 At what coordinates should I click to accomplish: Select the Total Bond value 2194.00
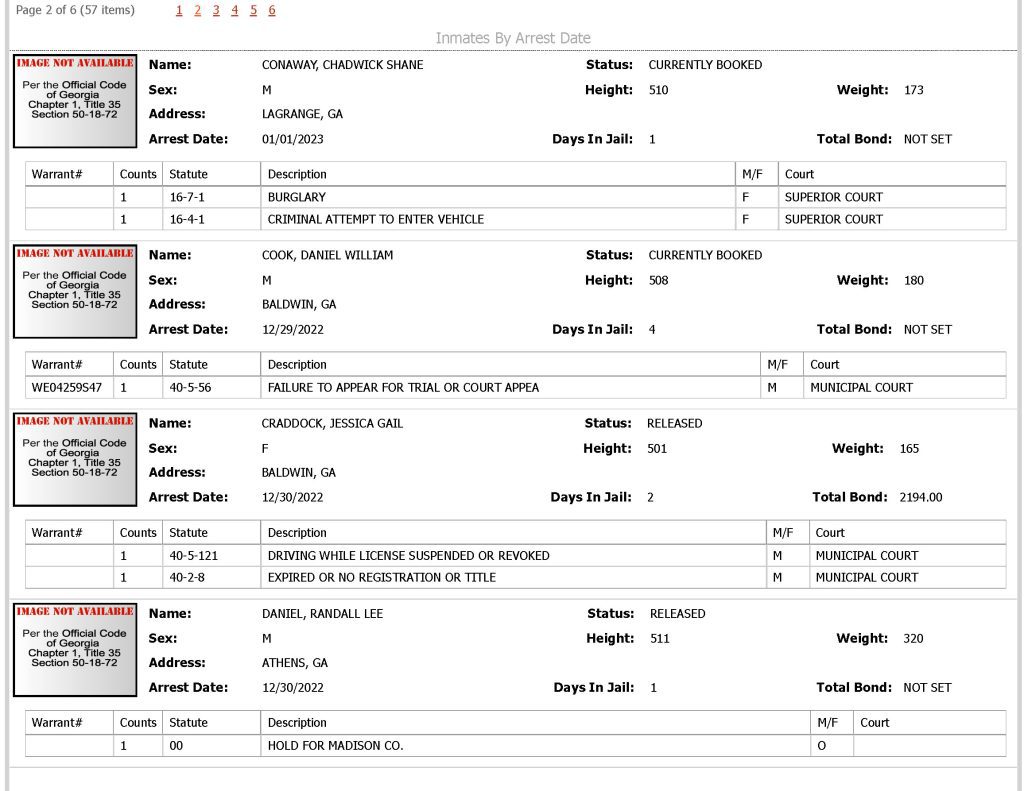(x=921, y=497)
